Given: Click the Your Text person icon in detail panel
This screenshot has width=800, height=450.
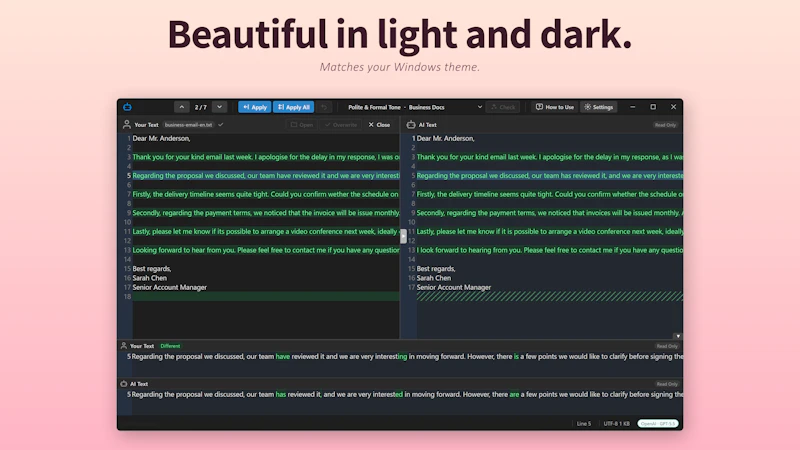Looking at the screenshot, I should 123,345.
